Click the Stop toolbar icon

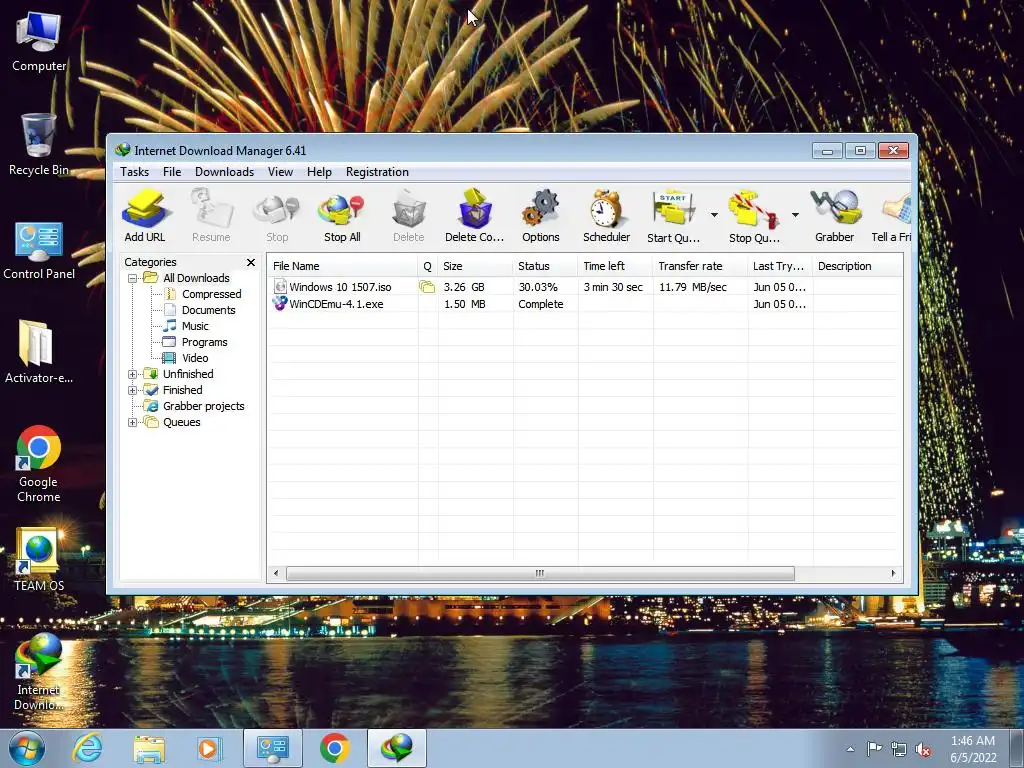[x=277, y=215]
